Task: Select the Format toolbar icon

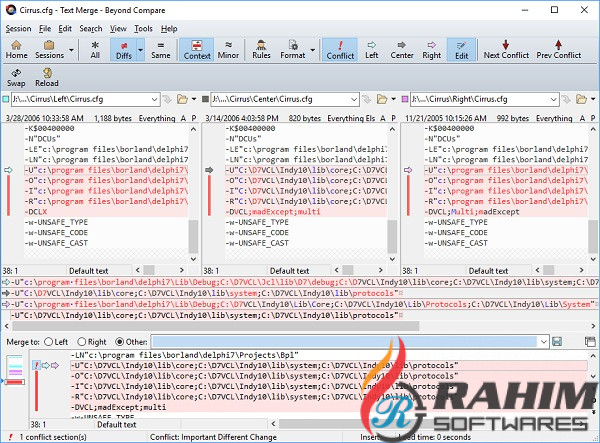Action: pos(293,50)
